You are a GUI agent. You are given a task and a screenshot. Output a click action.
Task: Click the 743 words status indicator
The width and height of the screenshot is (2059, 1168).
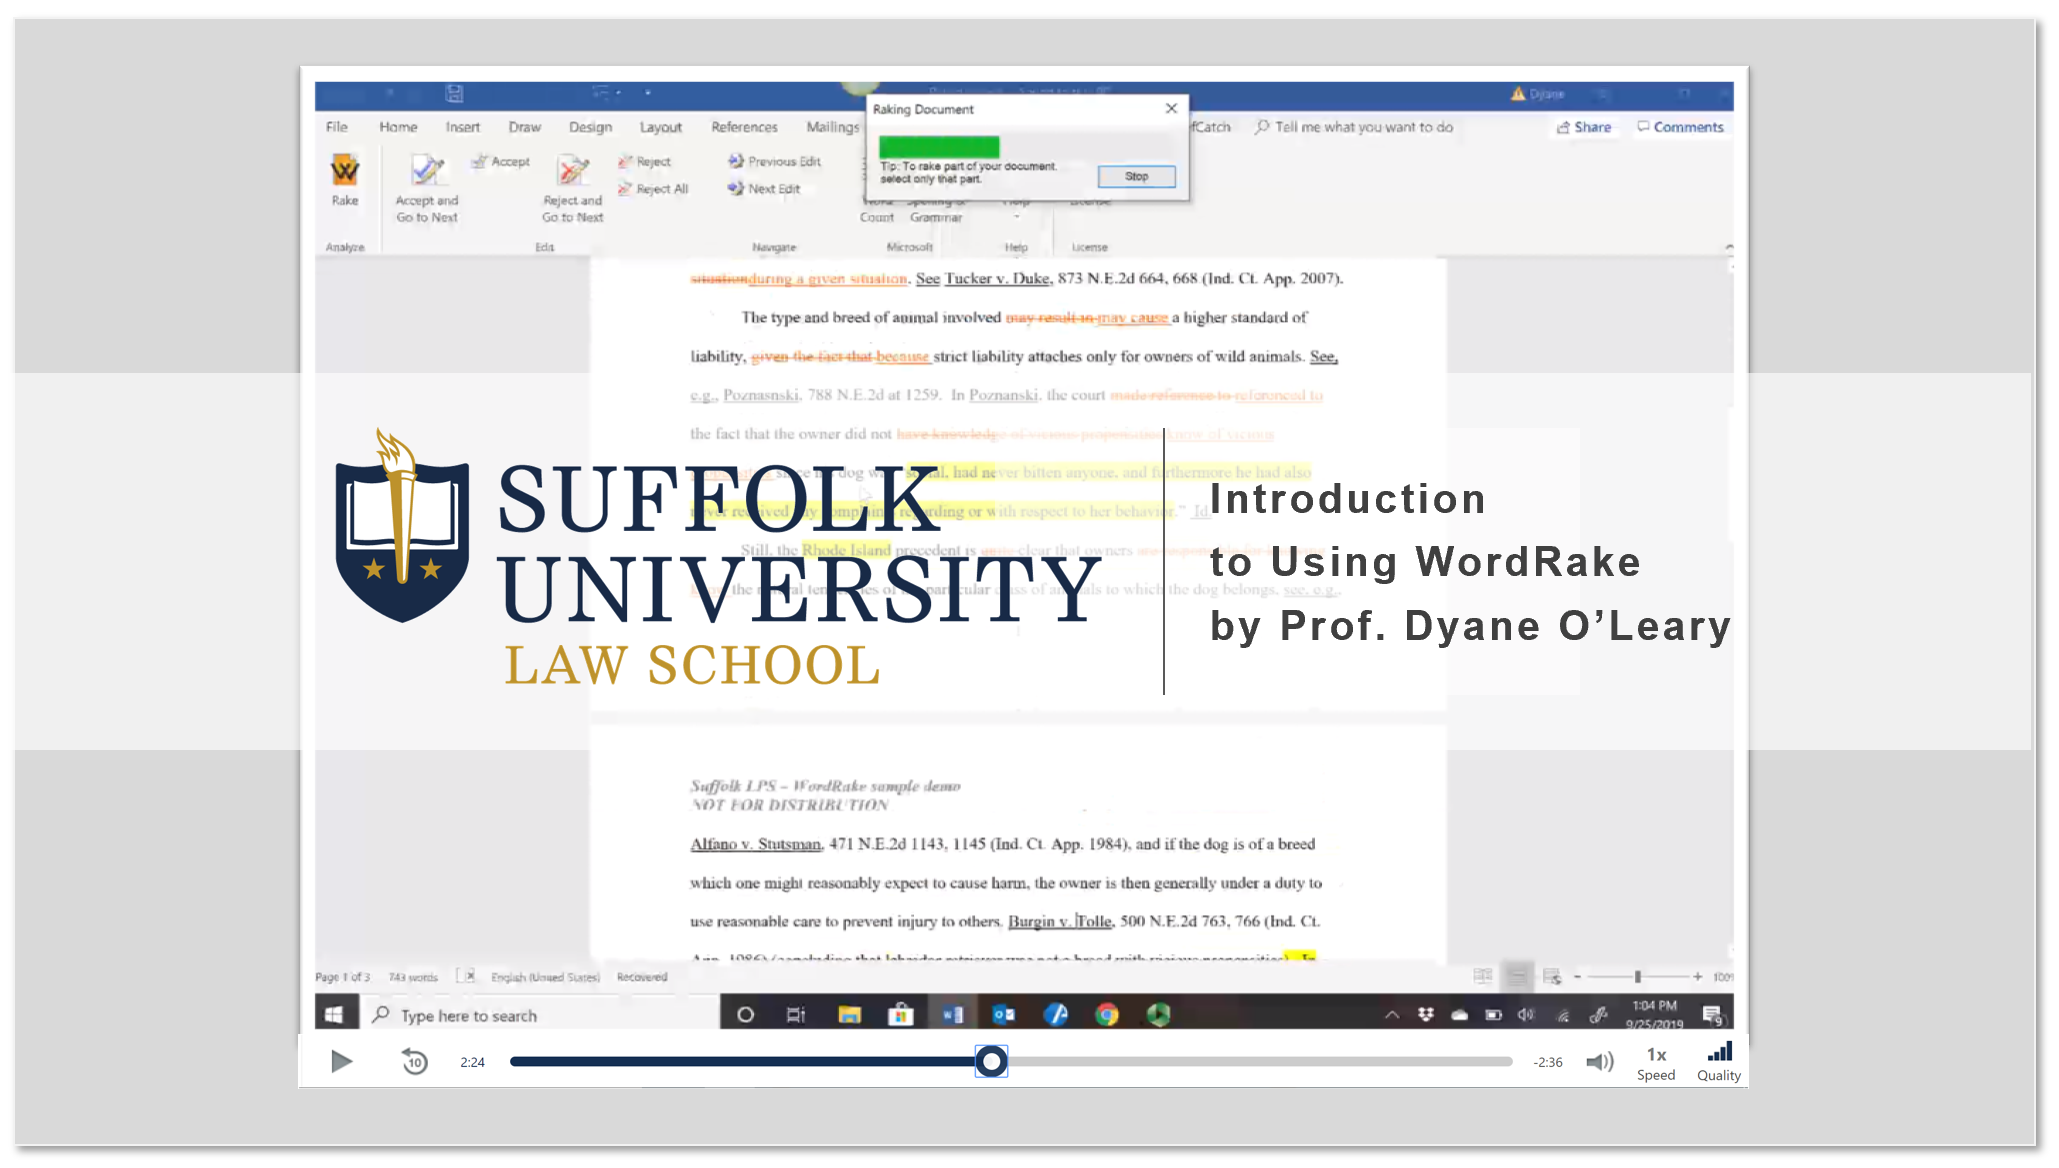pyautogui.click(x=413, y=977)
